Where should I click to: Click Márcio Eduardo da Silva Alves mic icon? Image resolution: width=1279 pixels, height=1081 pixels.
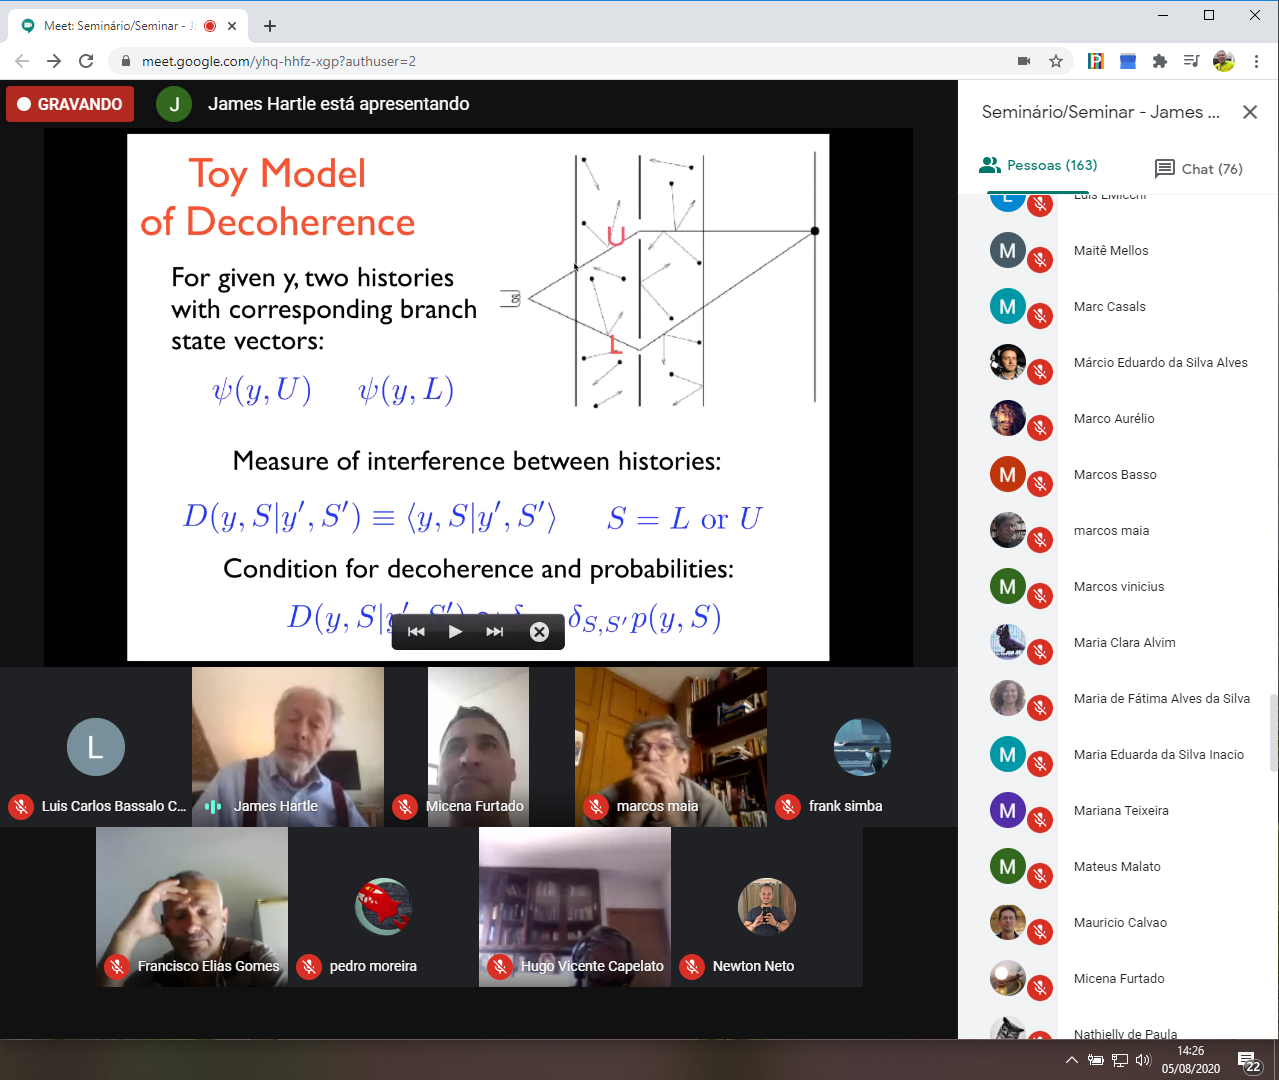[1040, 372]
